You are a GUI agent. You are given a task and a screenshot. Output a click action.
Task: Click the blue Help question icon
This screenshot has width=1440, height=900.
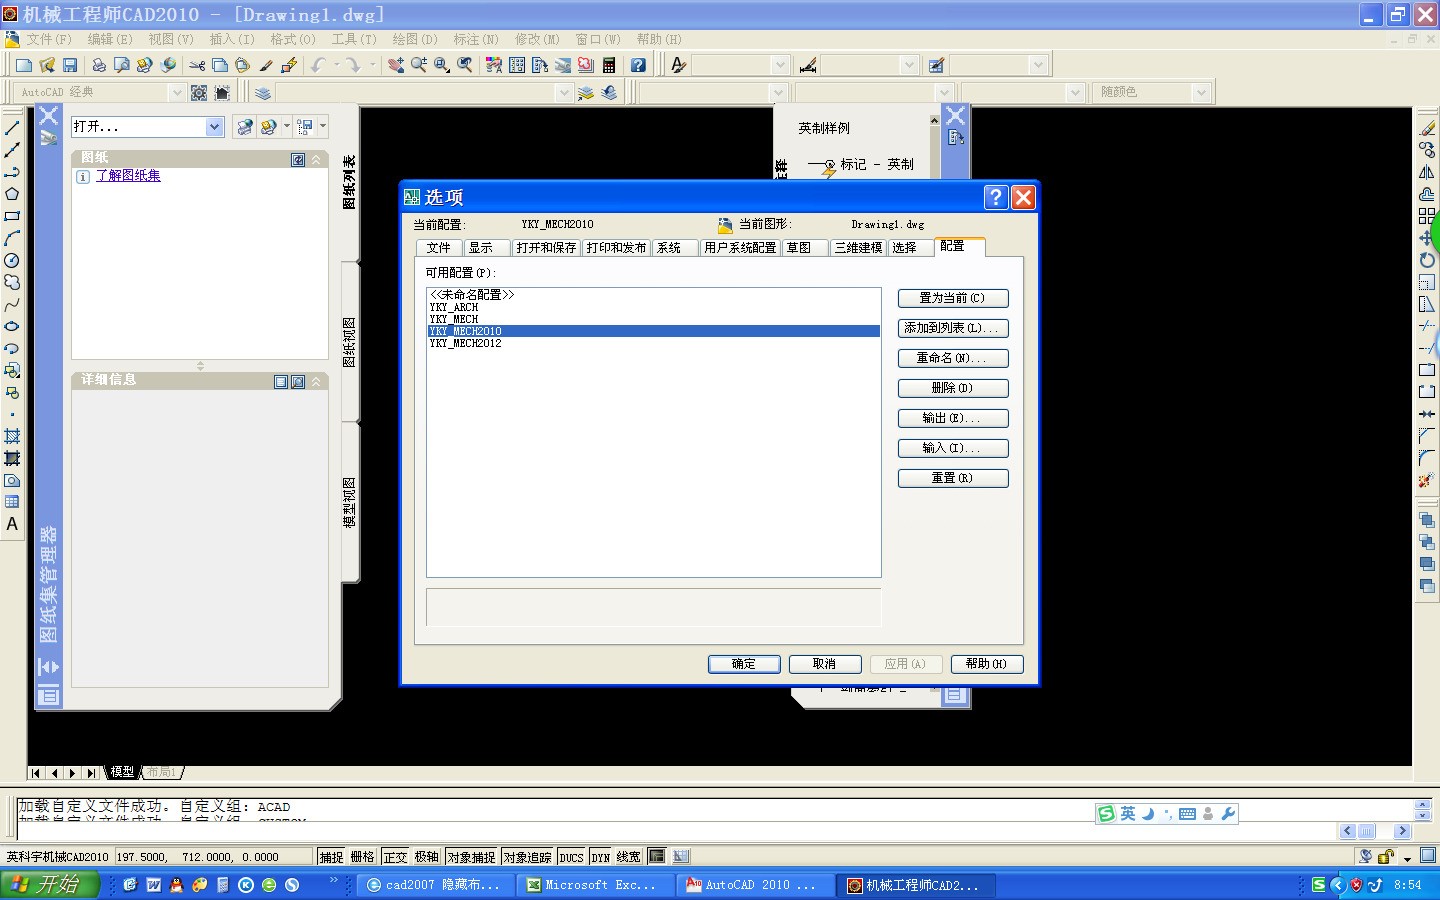click(x=638, y=65)
